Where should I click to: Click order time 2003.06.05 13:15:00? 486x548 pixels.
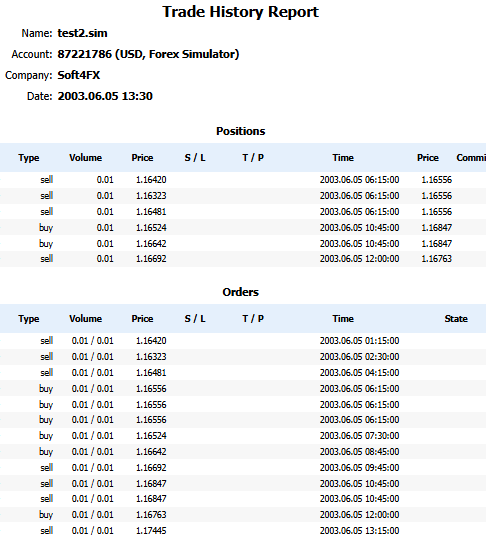360,531
